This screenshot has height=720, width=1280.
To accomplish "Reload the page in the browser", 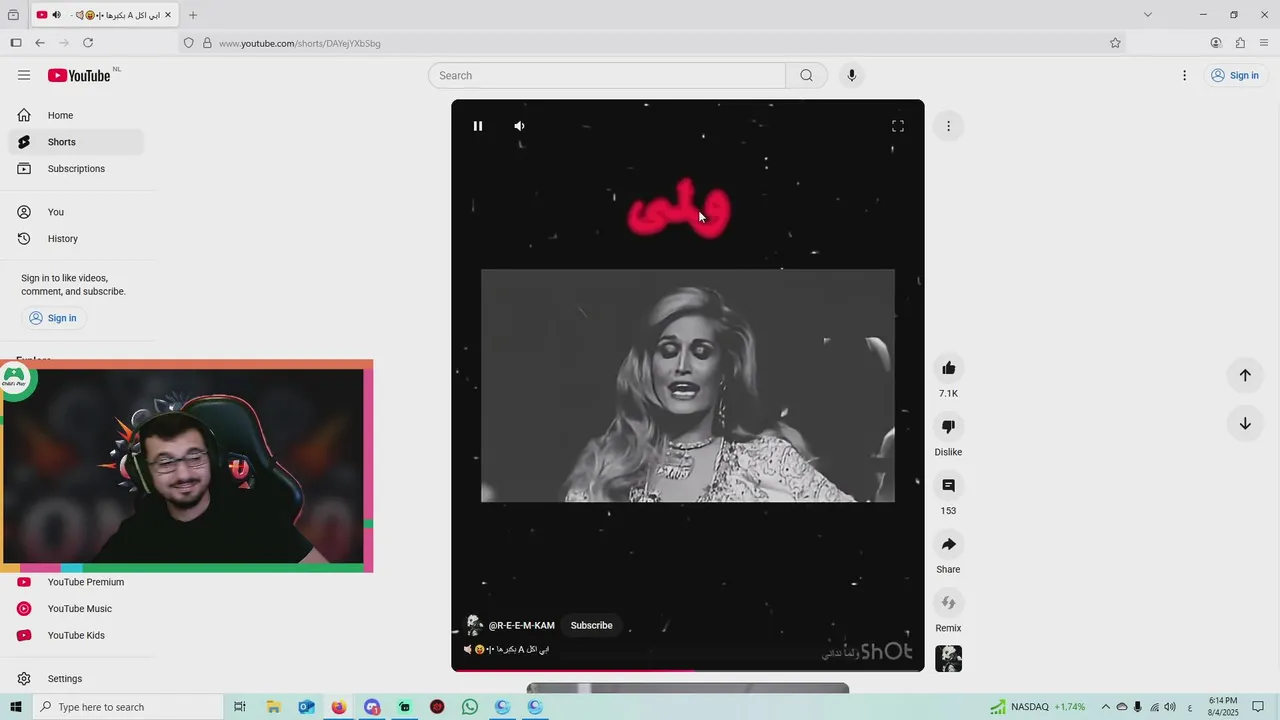I will 88,43.
